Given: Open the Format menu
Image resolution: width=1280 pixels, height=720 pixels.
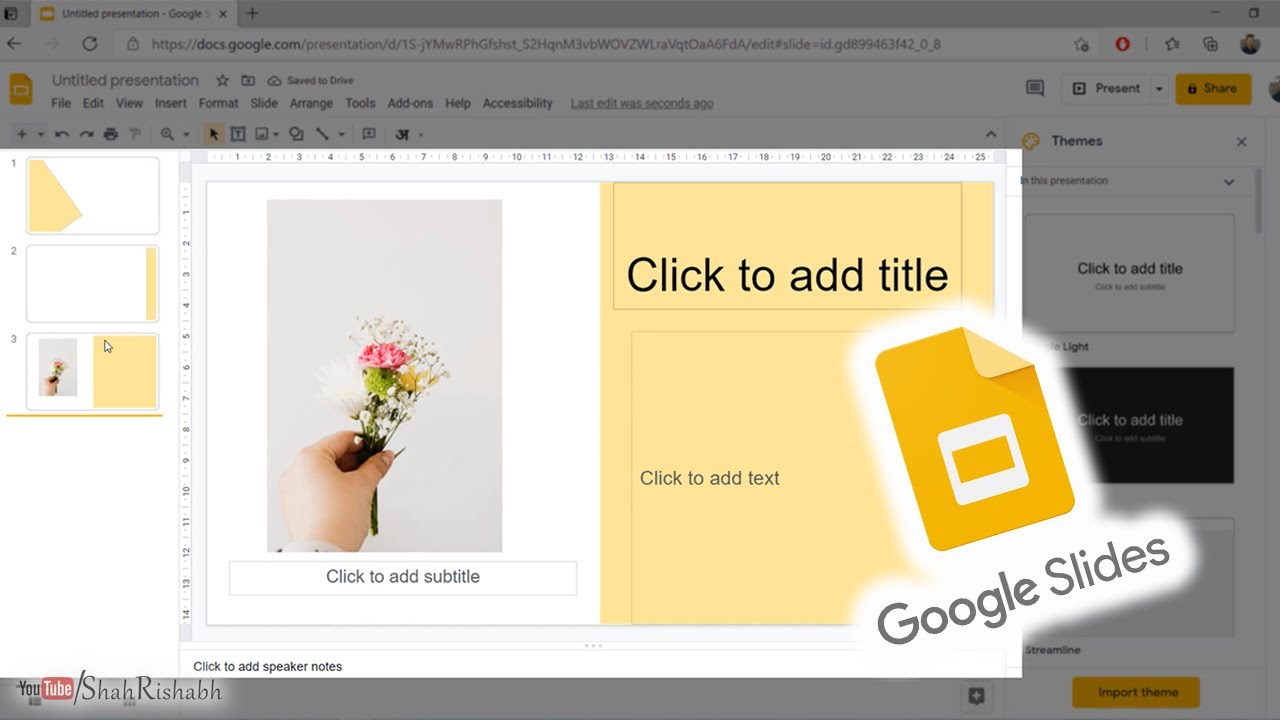Looking at the screenshot, I should pyautogui.click(x=218, y=103).
